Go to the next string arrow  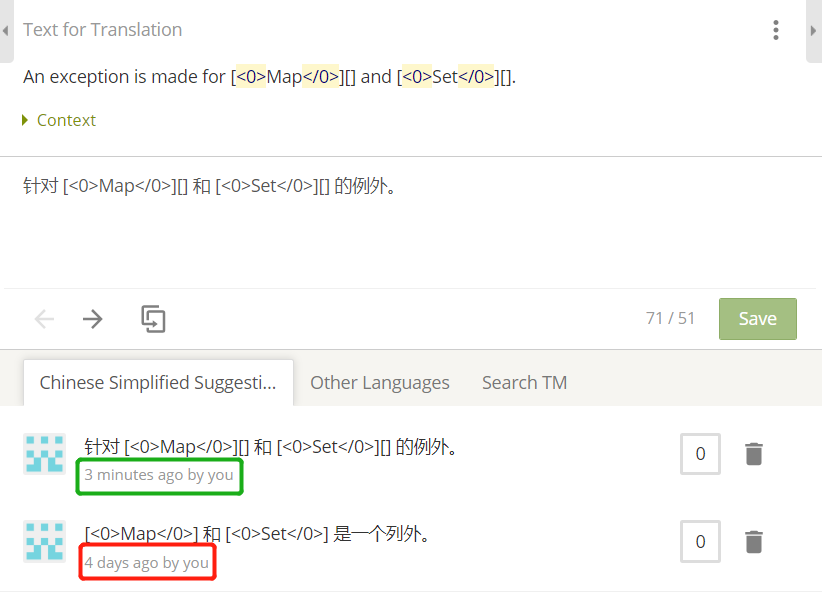(x=93, y=319)
